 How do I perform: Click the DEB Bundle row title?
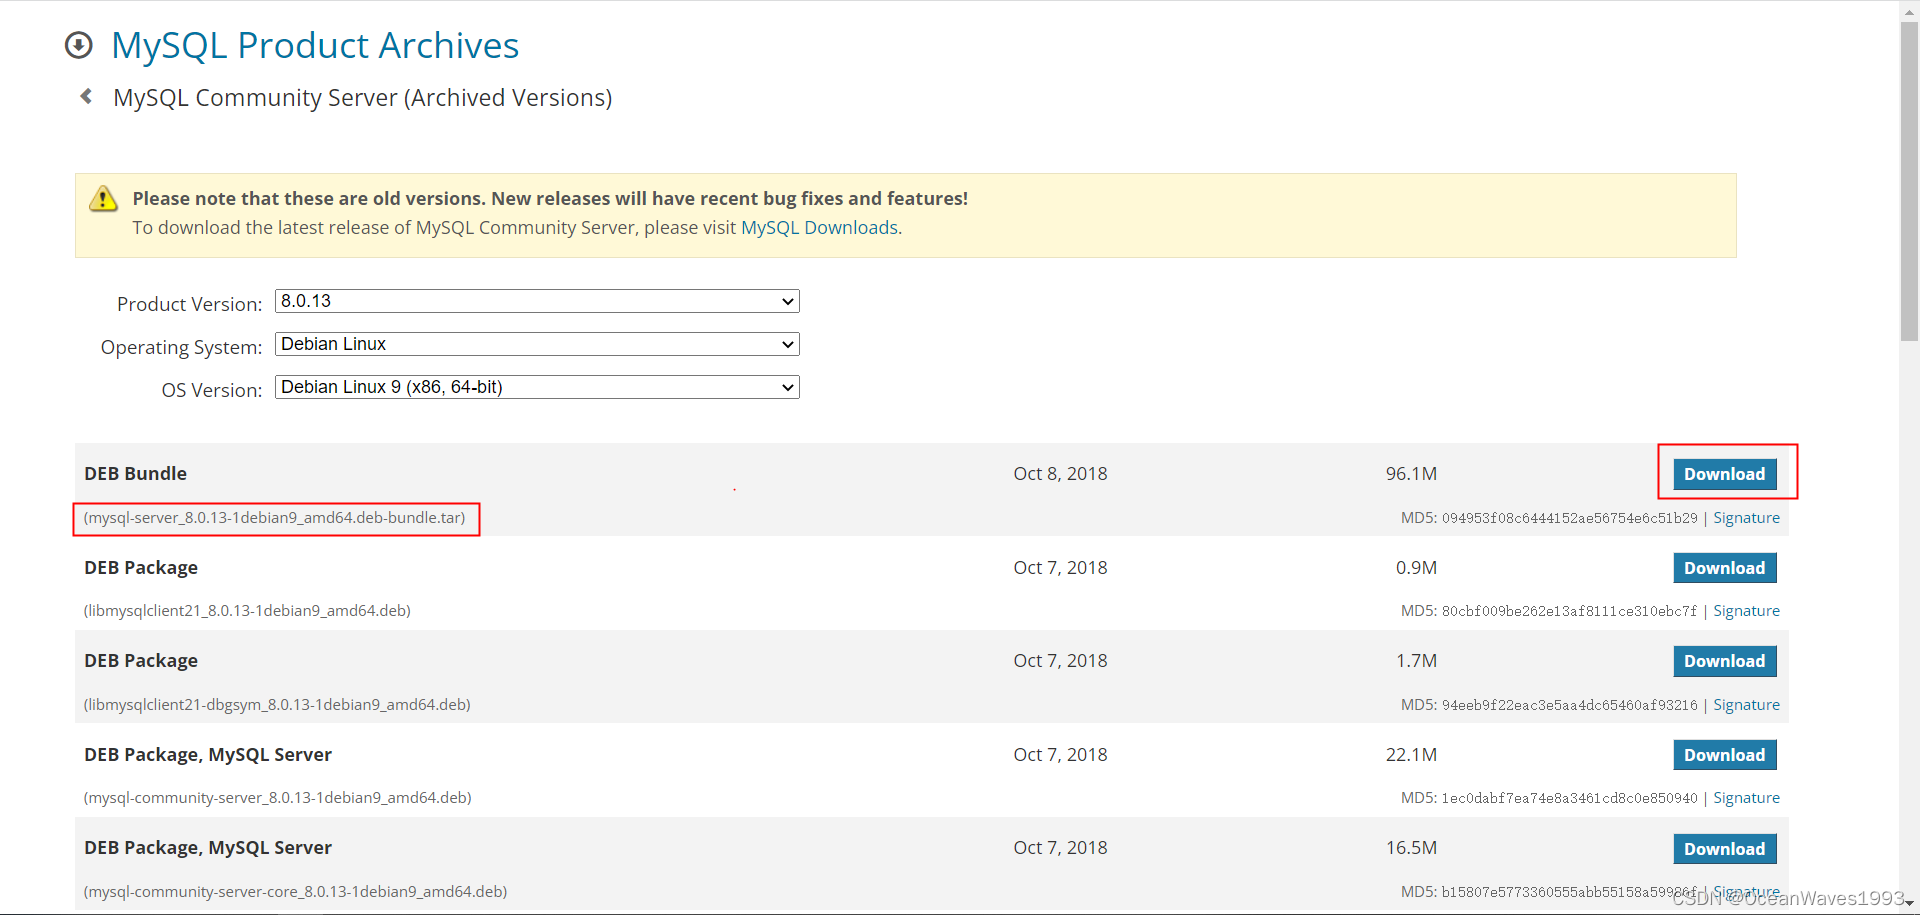pos(136,474)
